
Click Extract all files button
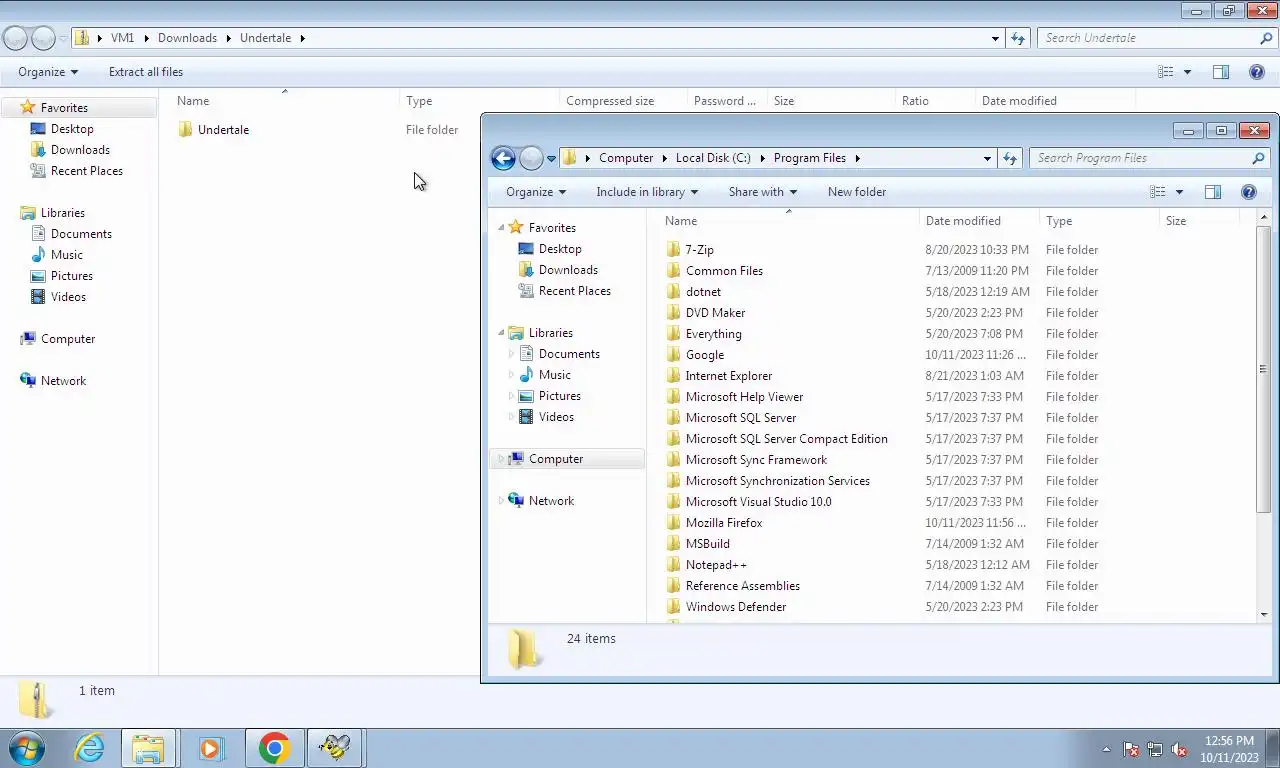click(x=146, y=72)
